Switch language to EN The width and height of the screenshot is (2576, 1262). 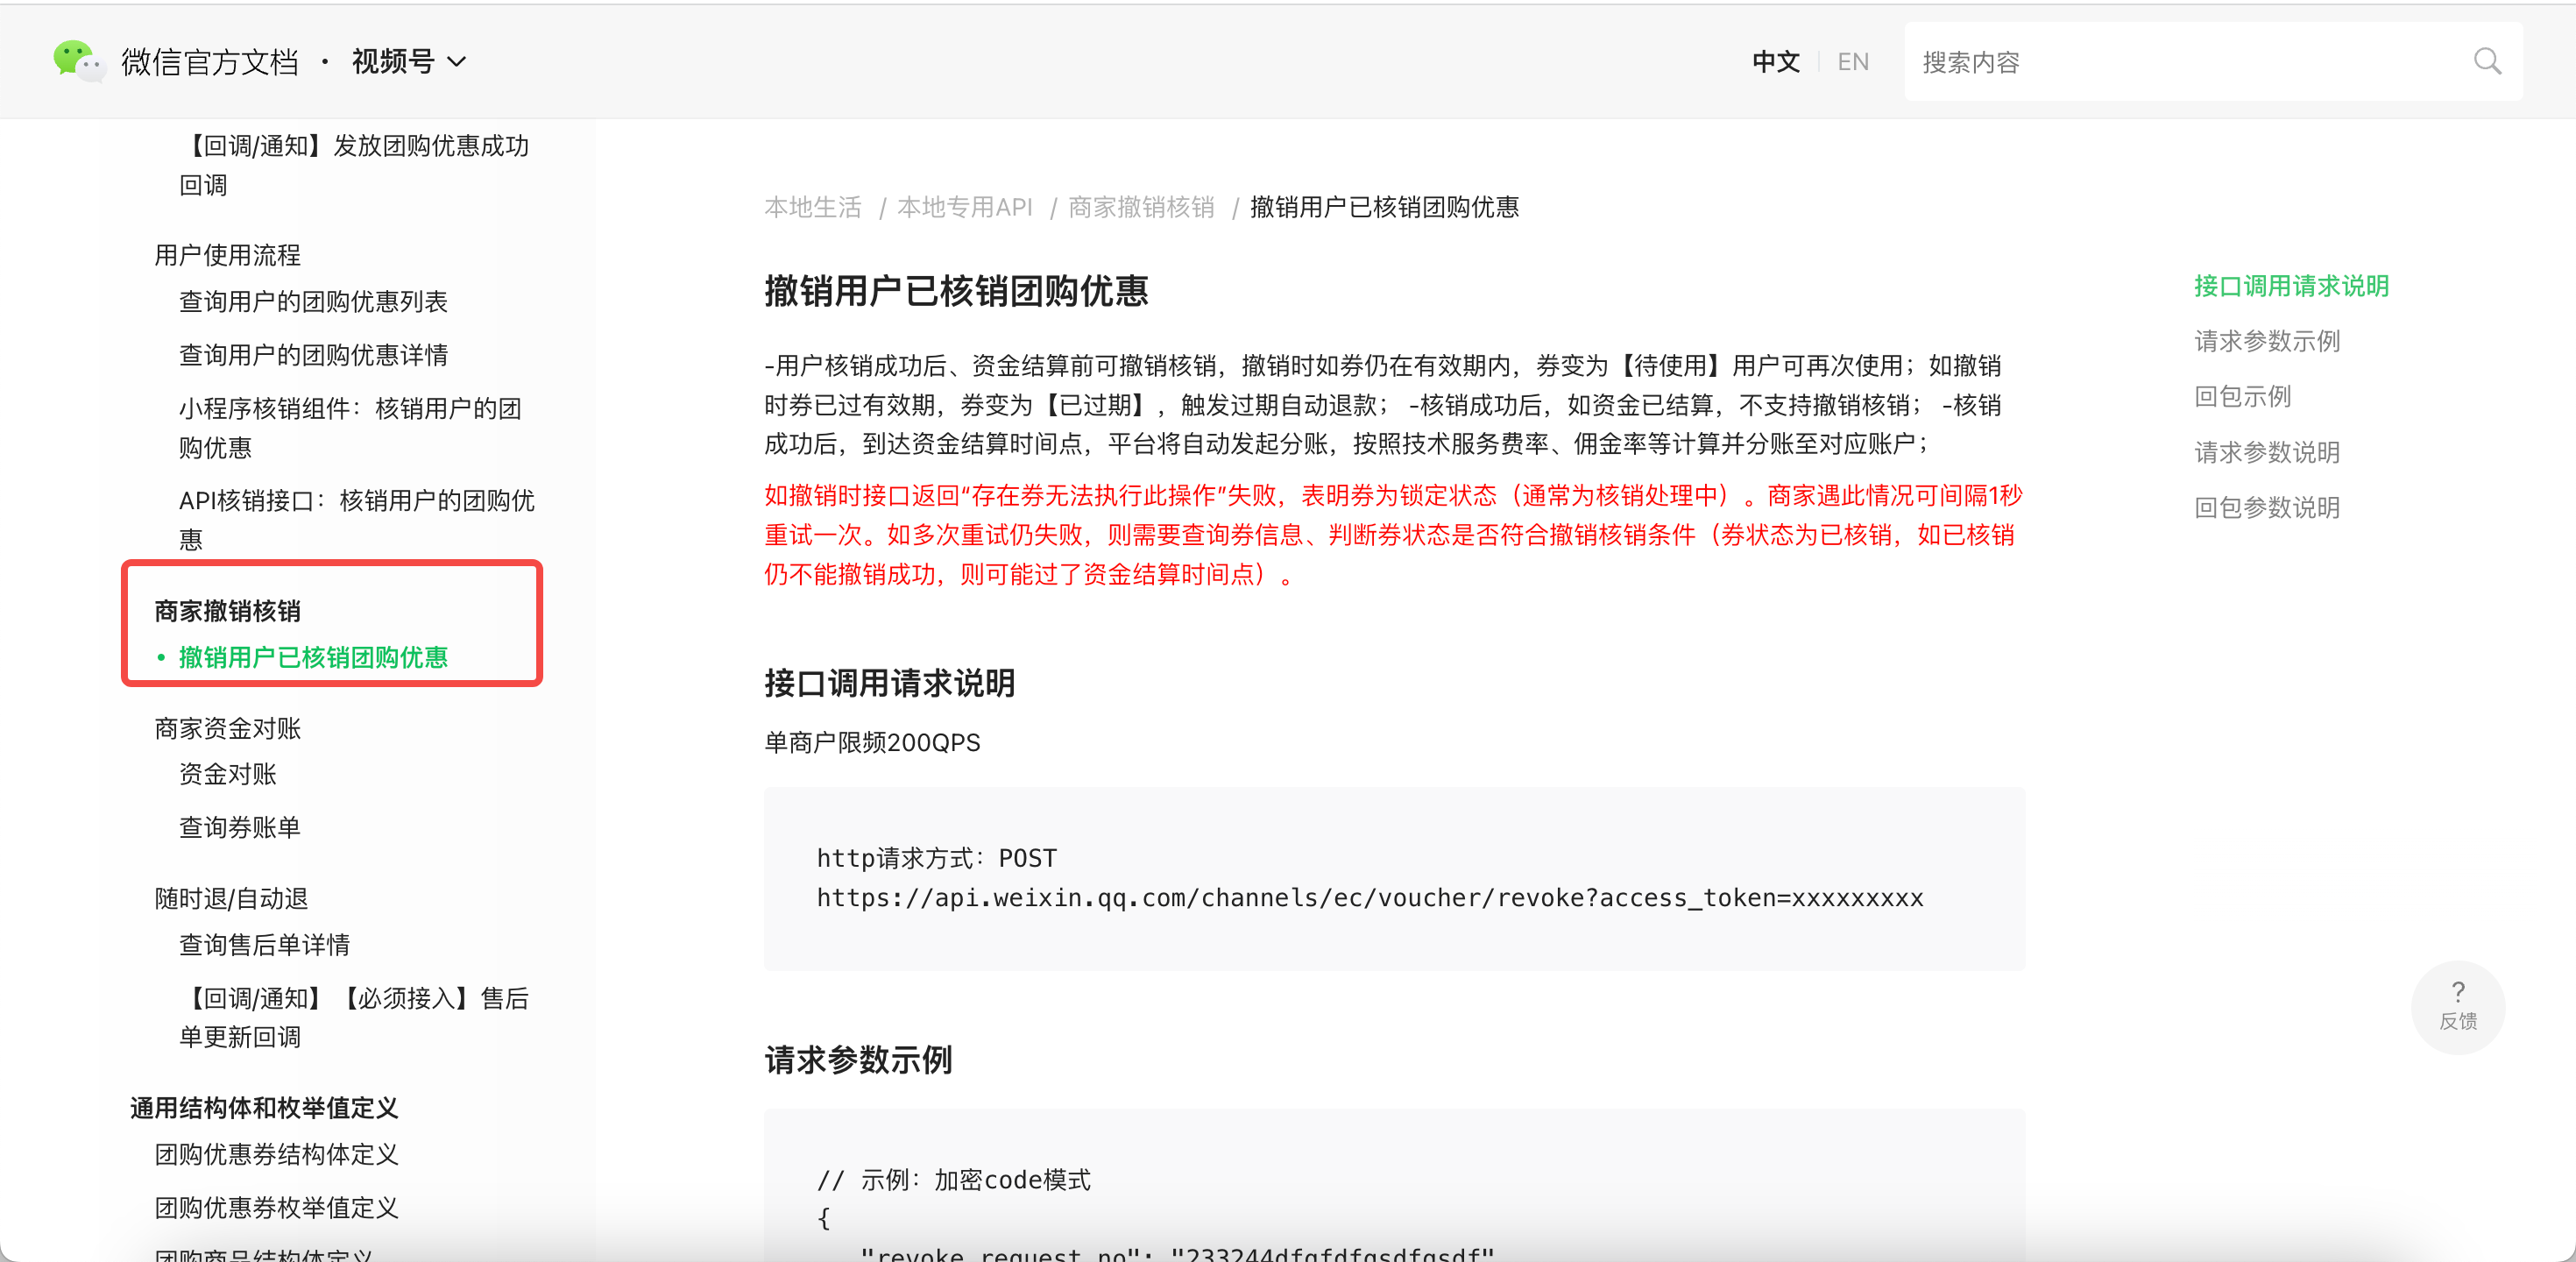tap(1852, 62)
